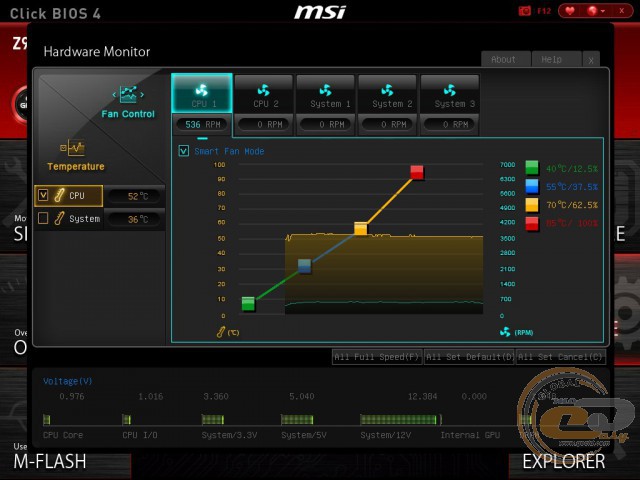Click the CPU 52°C temperature value
The width and height of the screenshot is (640, 480).
[x=138, y=196]
